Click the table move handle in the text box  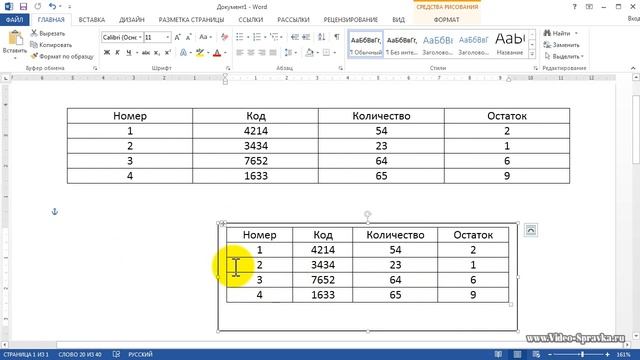coord(223,223)
